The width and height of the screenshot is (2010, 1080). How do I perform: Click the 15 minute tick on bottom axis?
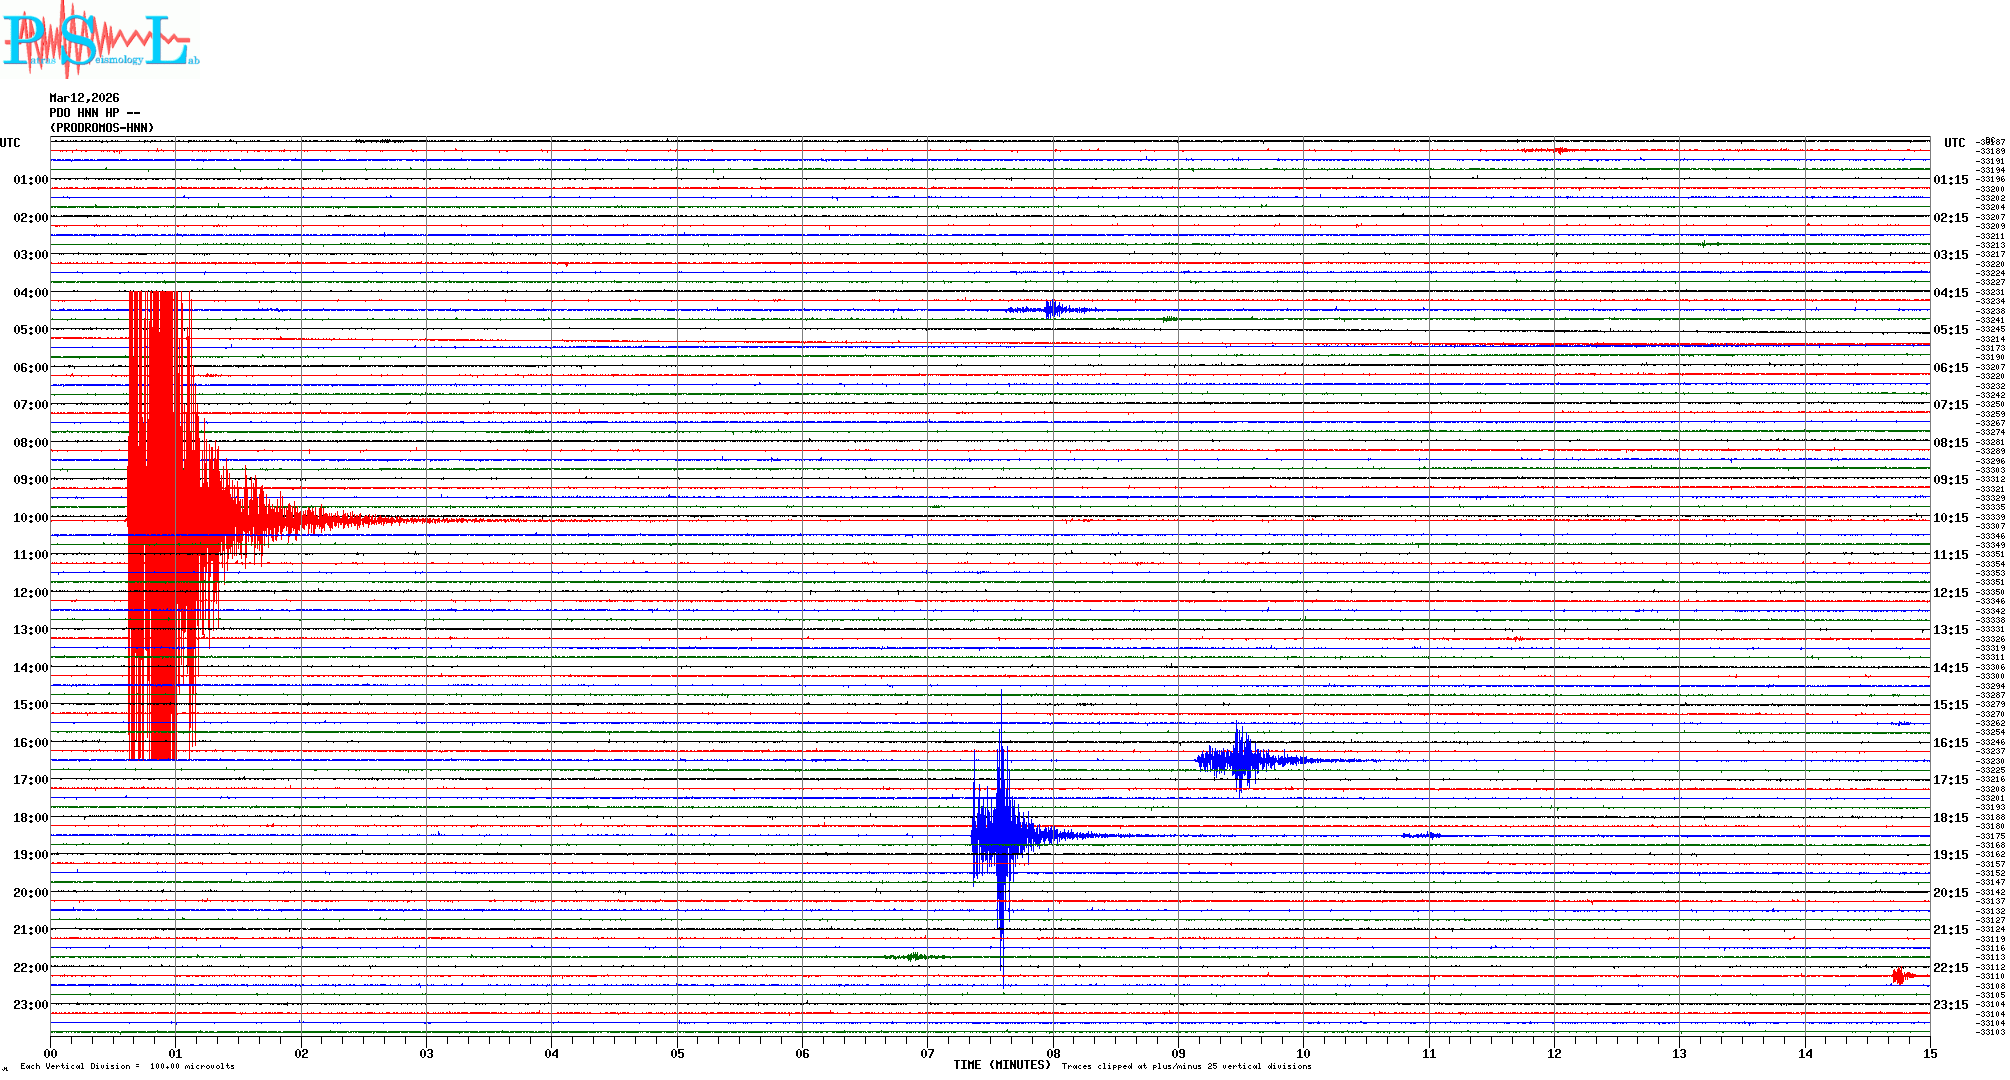1929,1053
